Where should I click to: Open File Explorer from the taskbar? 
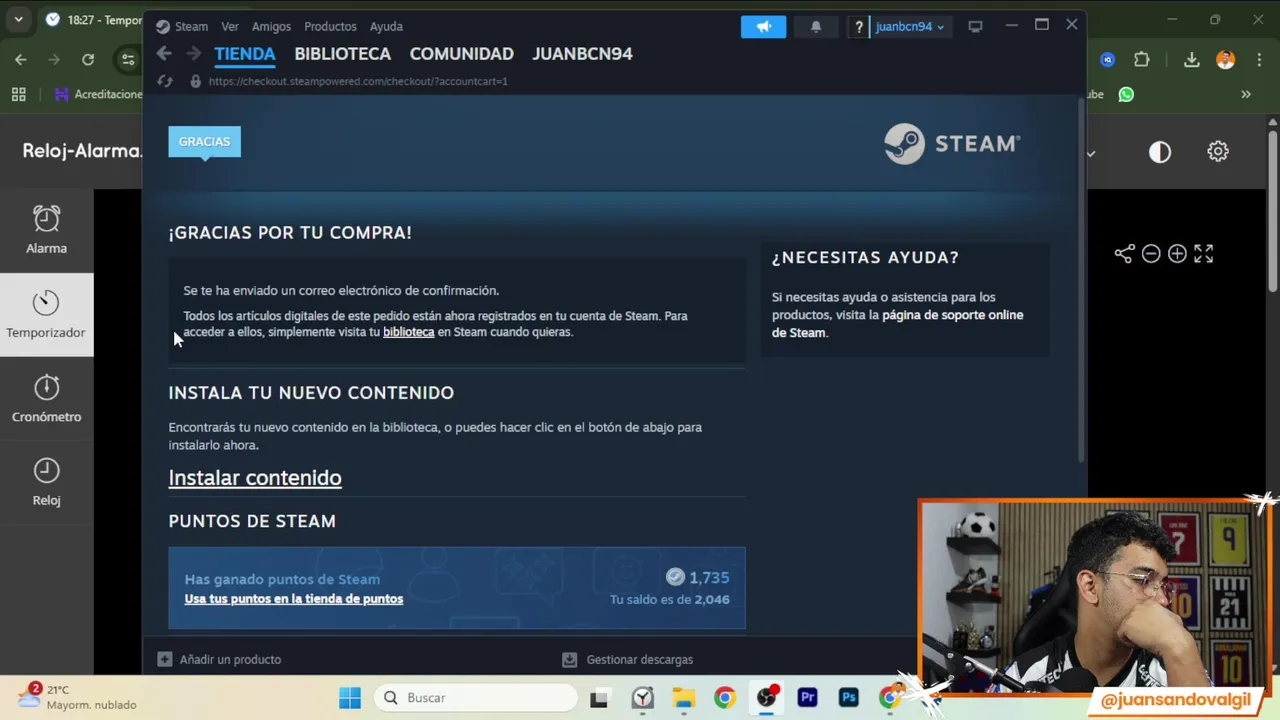pyautogui.click(x=683, y=698)
